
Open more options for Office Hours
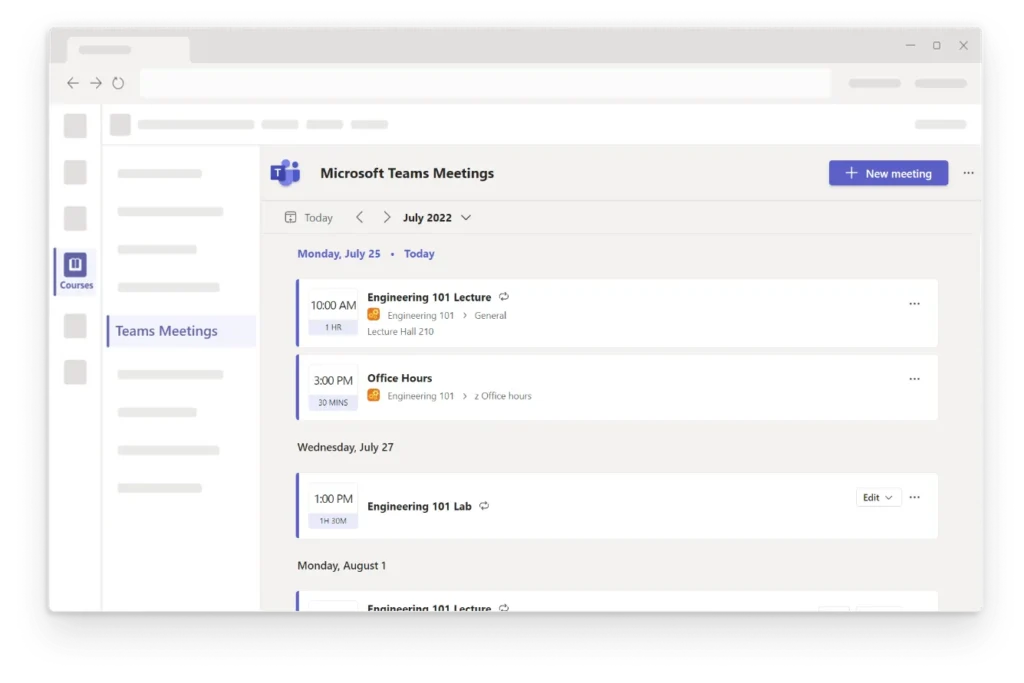[x=914, y=379]
